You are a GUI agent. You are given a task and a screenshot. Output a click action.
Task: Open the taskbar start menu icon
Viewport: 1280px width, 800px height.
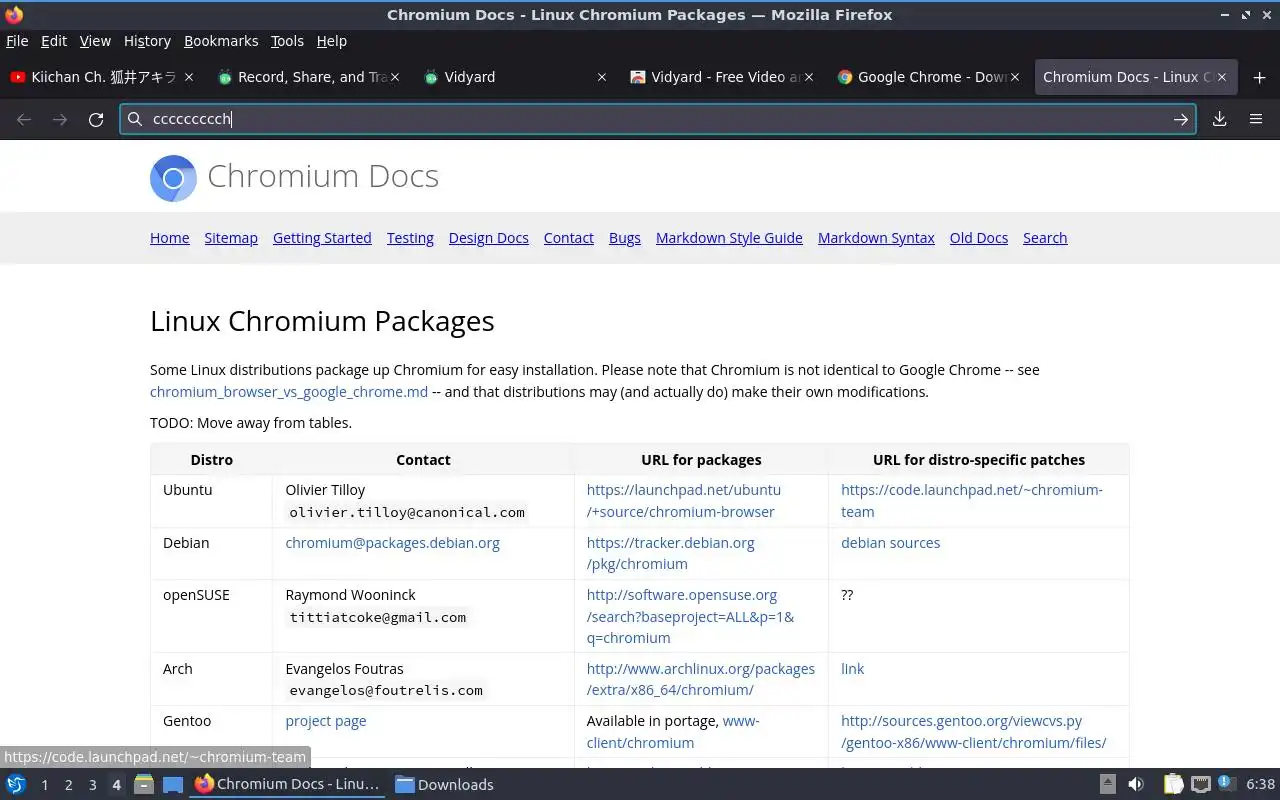pyautogui.click(x=16, y=784)
